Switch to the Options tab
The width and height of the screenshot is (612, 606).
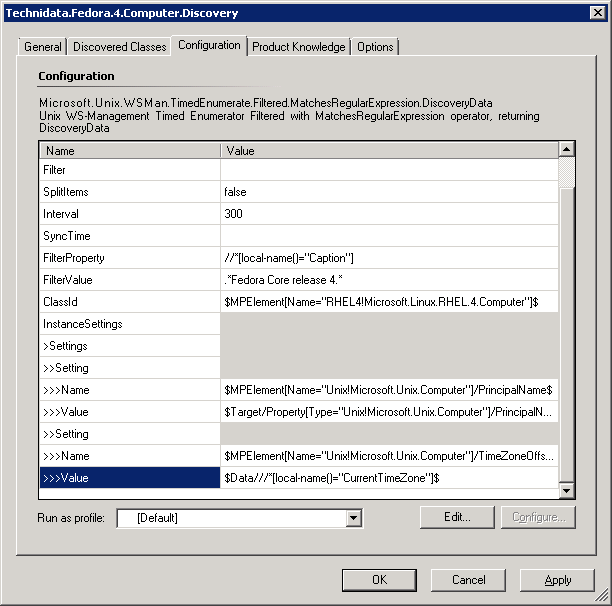tap(375, 47)
